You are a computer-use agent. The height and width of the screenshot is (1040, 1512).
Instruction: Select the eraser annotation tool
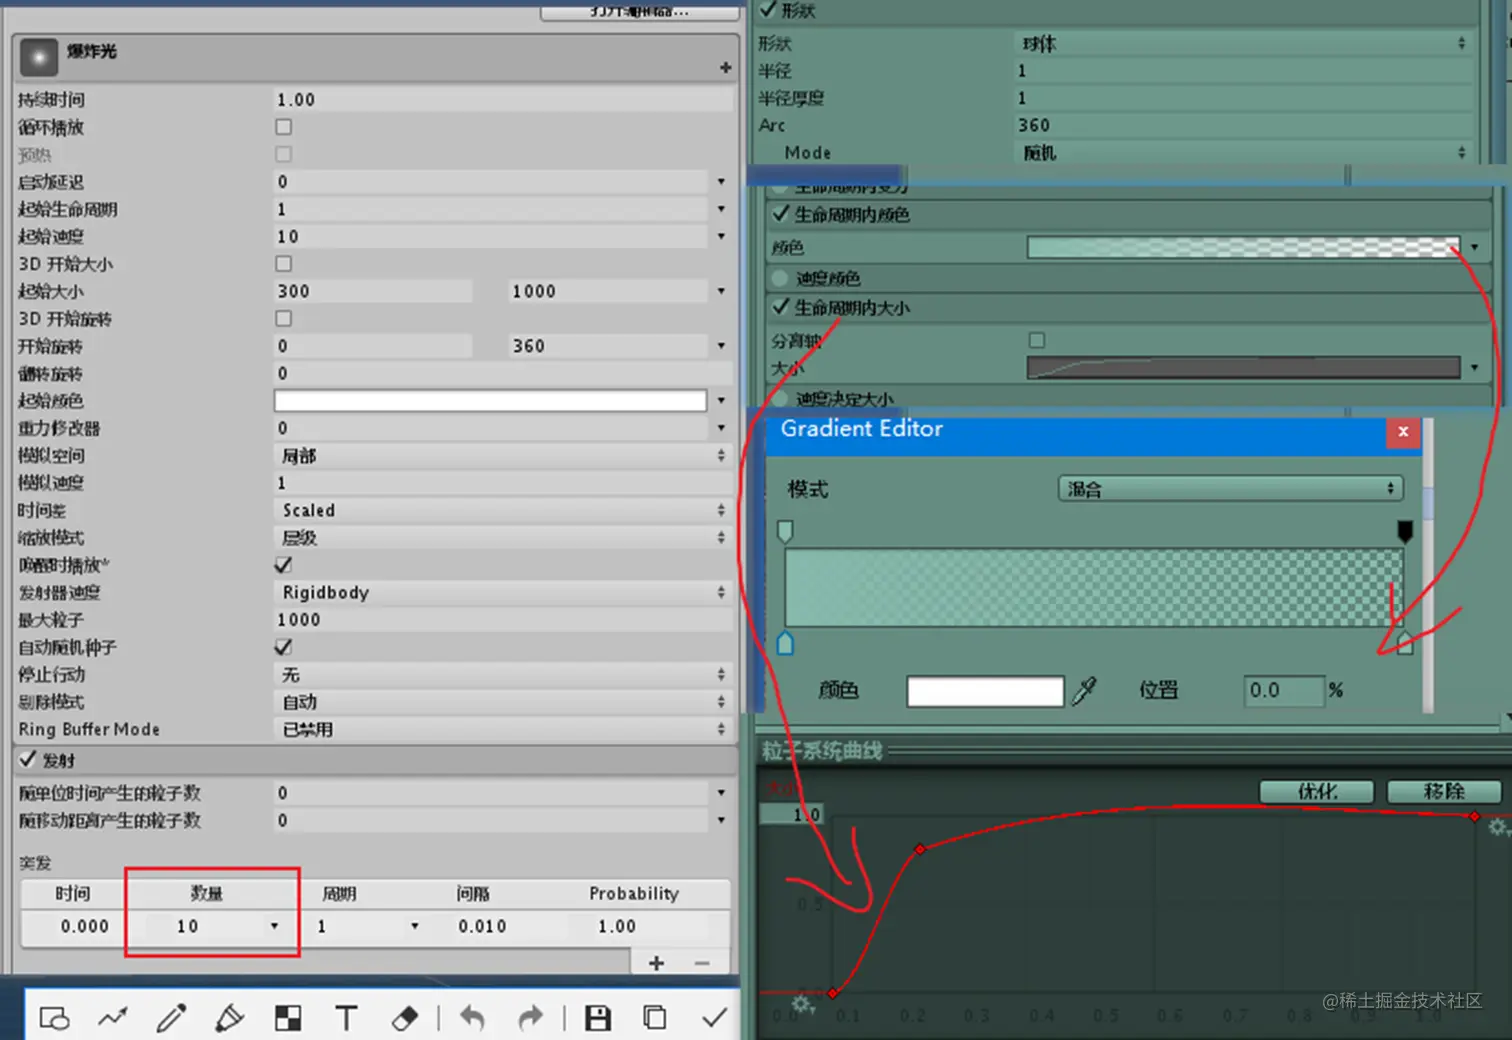click(404, 1018)
